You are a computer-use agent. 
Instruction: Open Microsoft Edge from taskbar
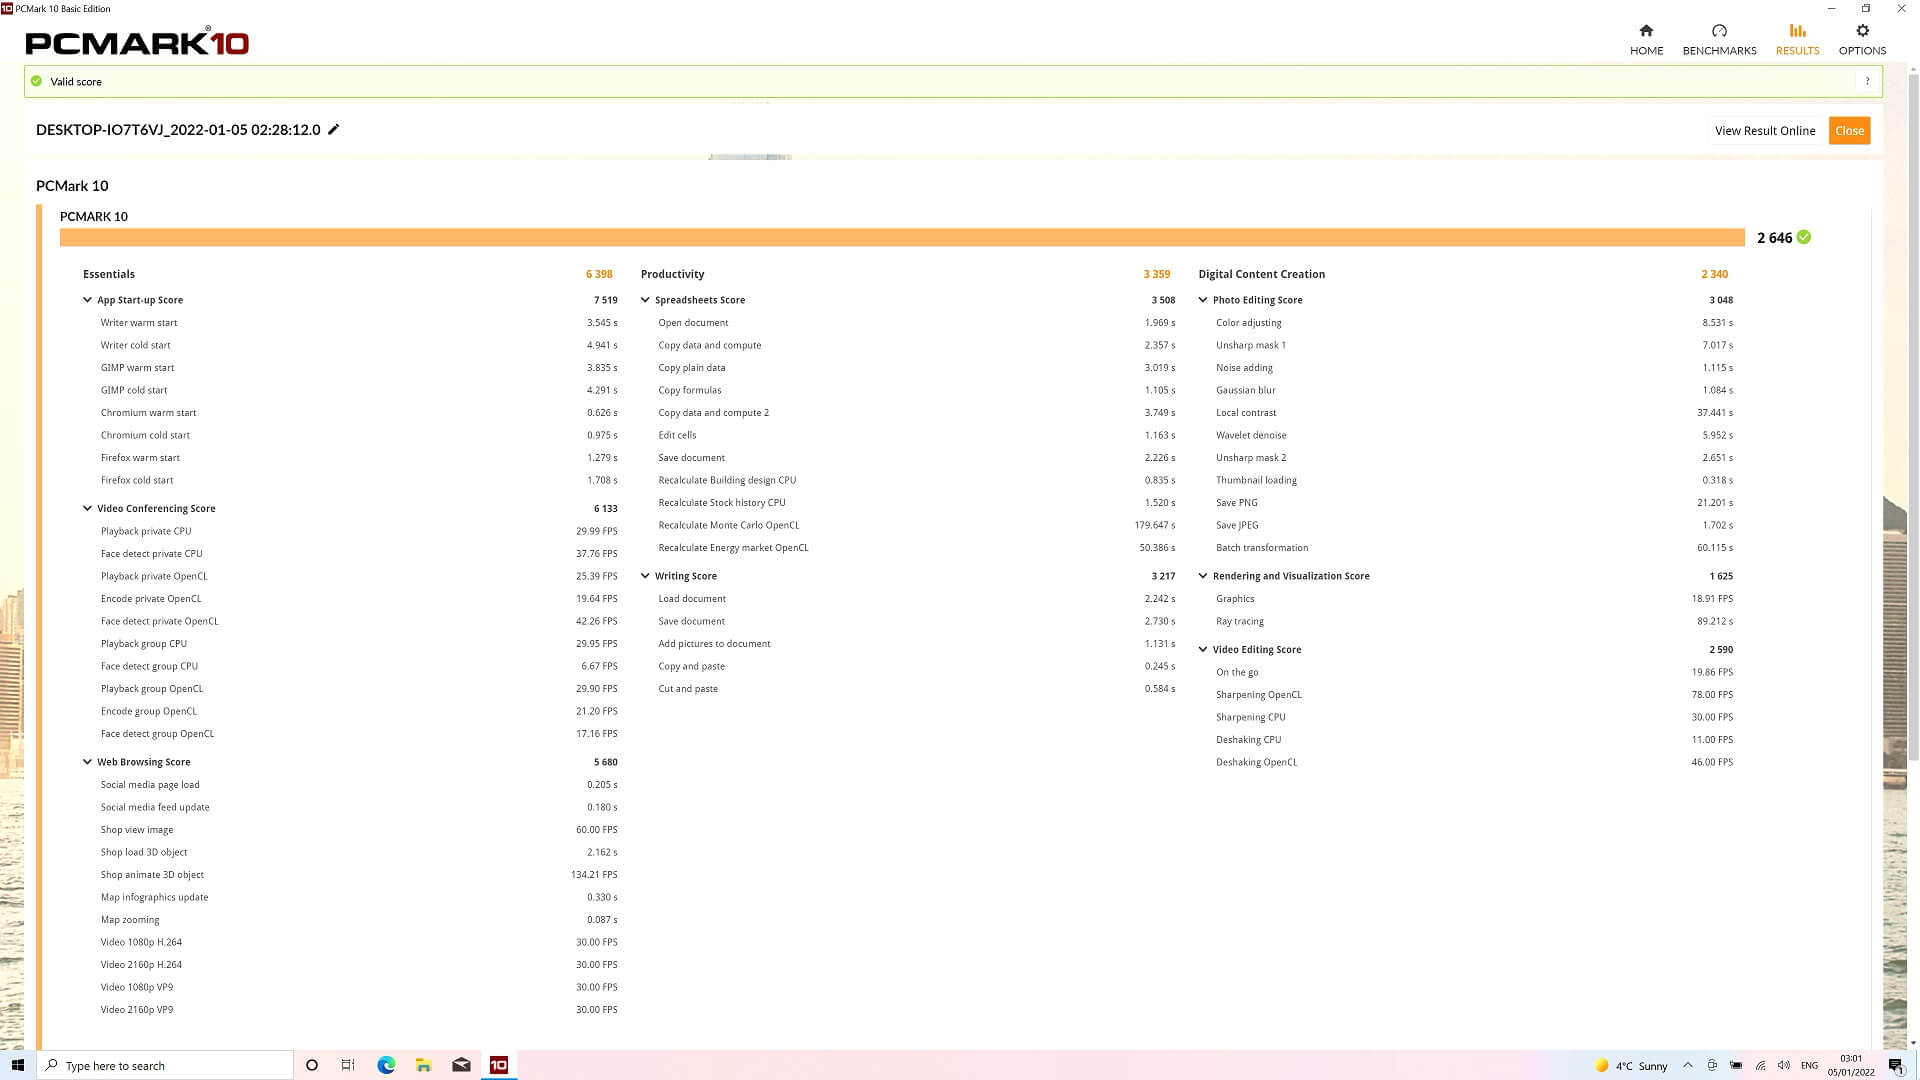tap(386, 1065)
